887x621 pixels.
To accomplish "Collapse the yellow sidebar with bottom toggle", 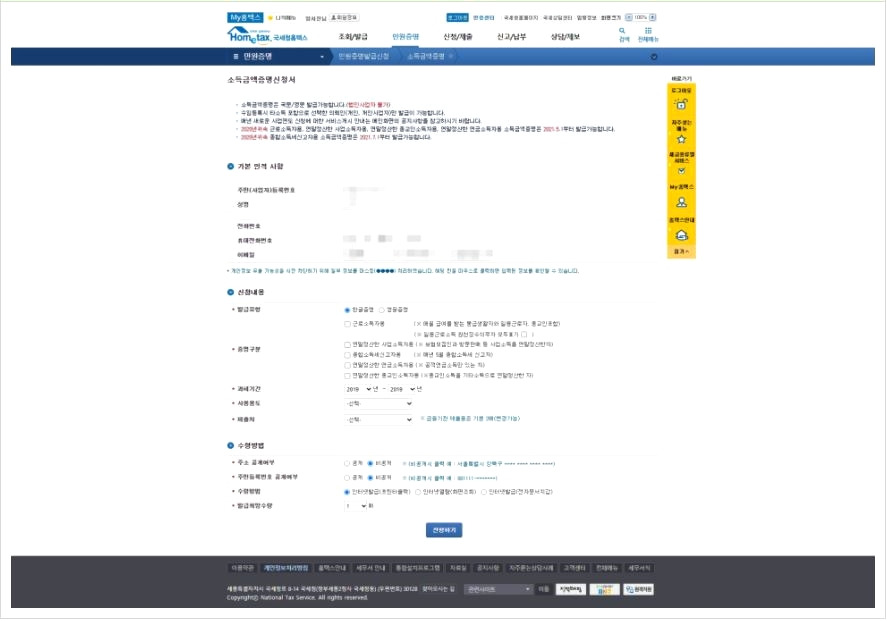I will [x=681, y=252].
